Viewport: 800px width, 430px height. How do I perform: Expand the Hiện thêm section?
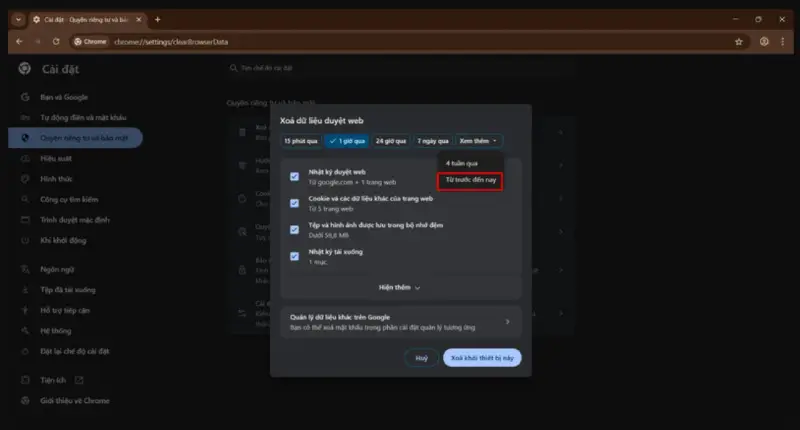[400, 288]
